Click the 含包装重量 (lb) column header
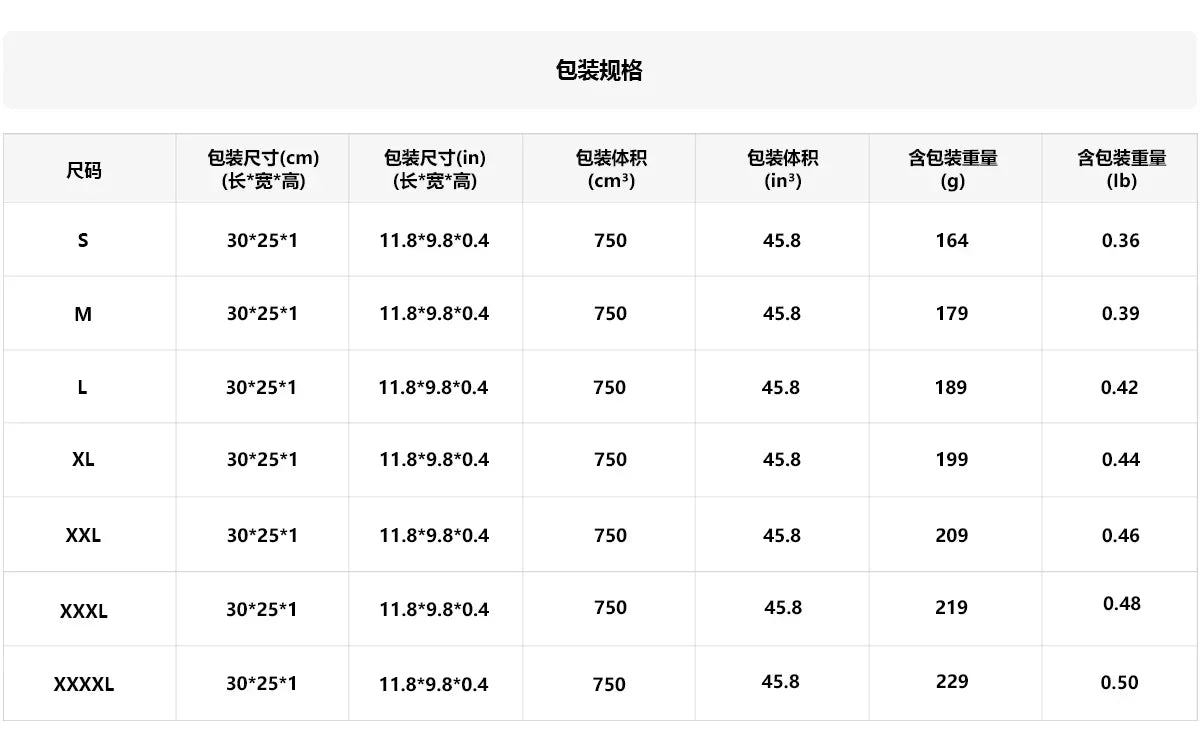This screenshot has height=750, width=1200. click(x=1121, y=169)
